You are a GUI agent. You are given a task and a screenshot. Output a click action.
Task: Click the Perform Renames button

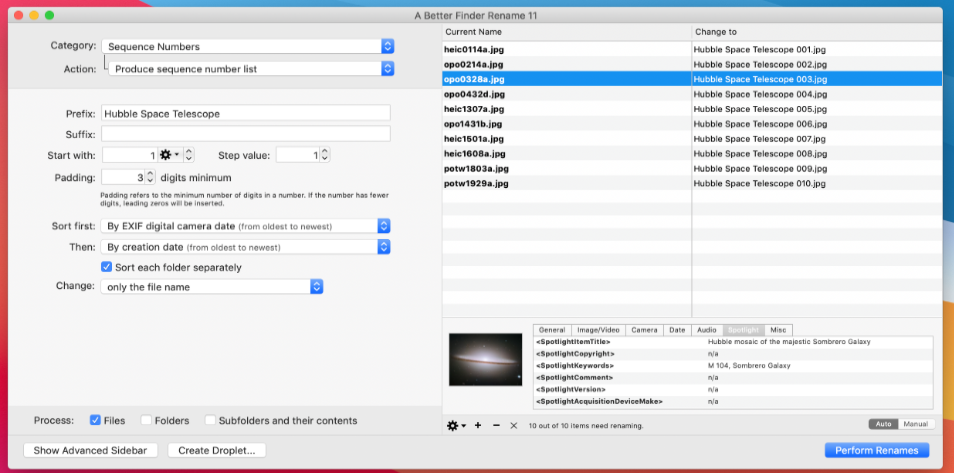tap(876, 450)
